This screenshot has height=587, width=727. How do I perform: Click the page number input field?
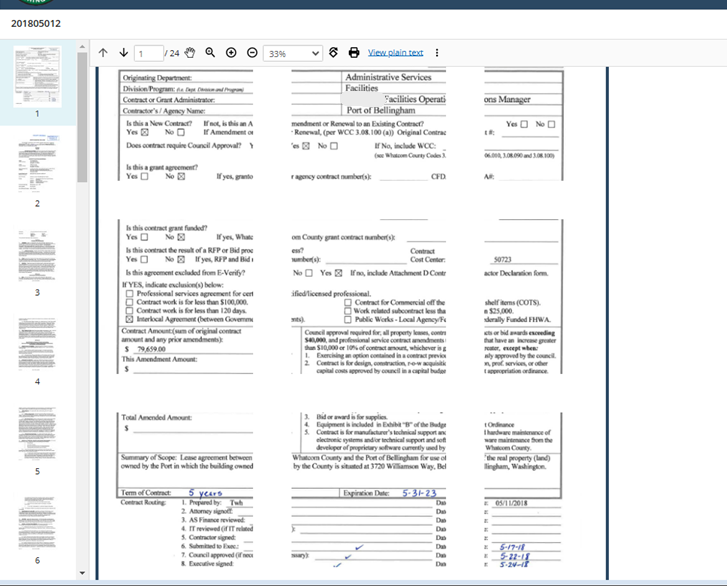coord(148,53)
